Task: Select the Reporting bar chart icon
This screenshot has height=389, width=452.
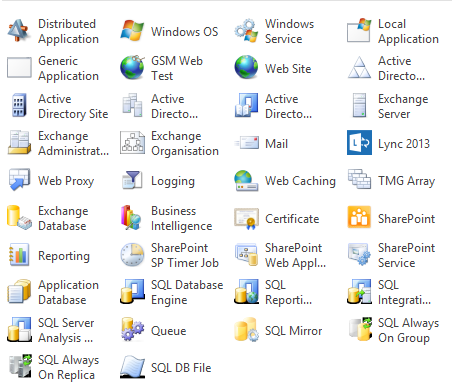Action: (19, 255)
